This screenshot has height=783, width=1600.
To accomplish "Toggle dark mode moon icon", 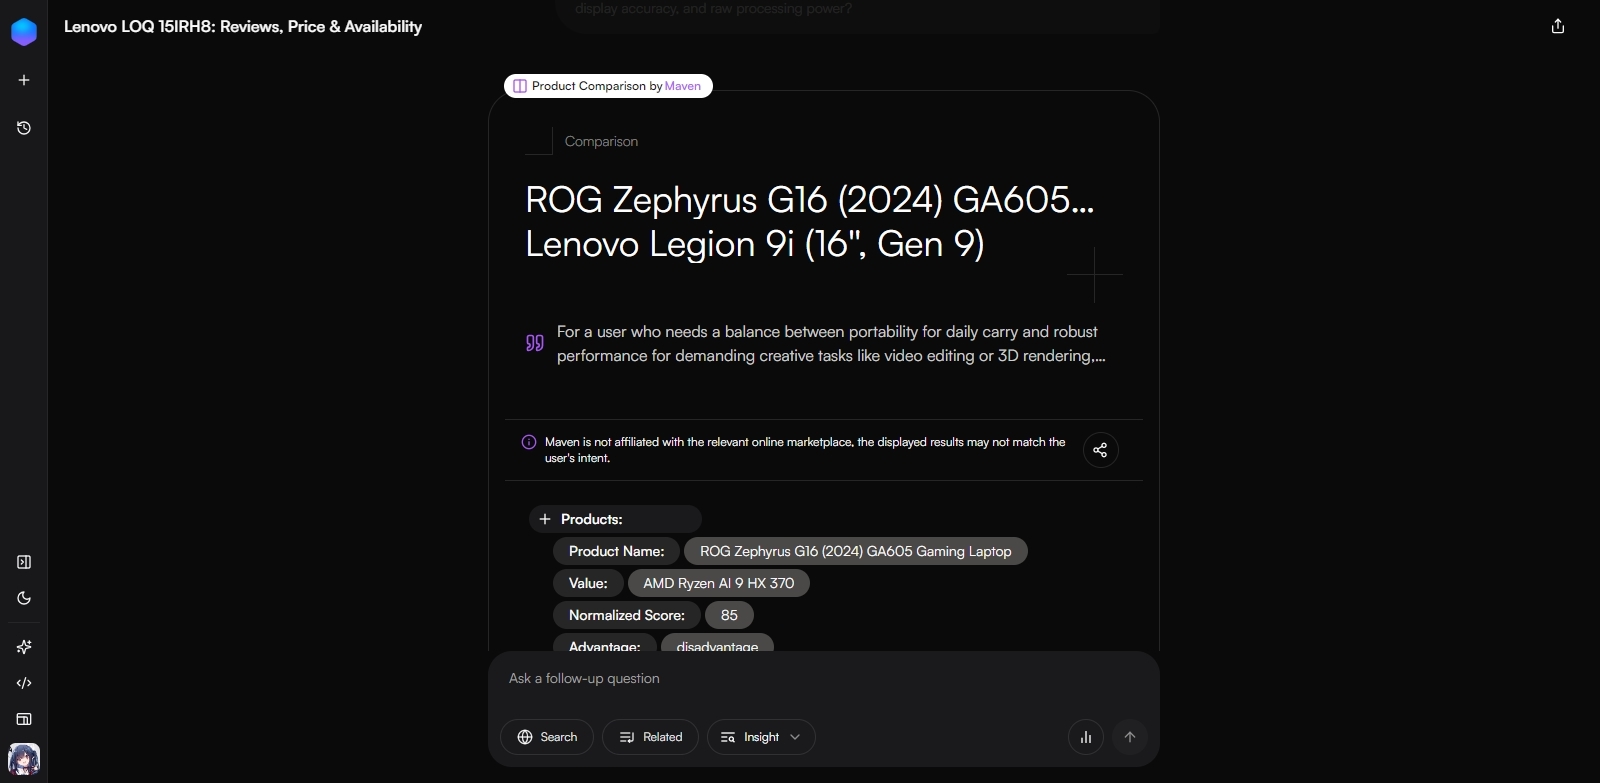I will click(x=24, y=598).
